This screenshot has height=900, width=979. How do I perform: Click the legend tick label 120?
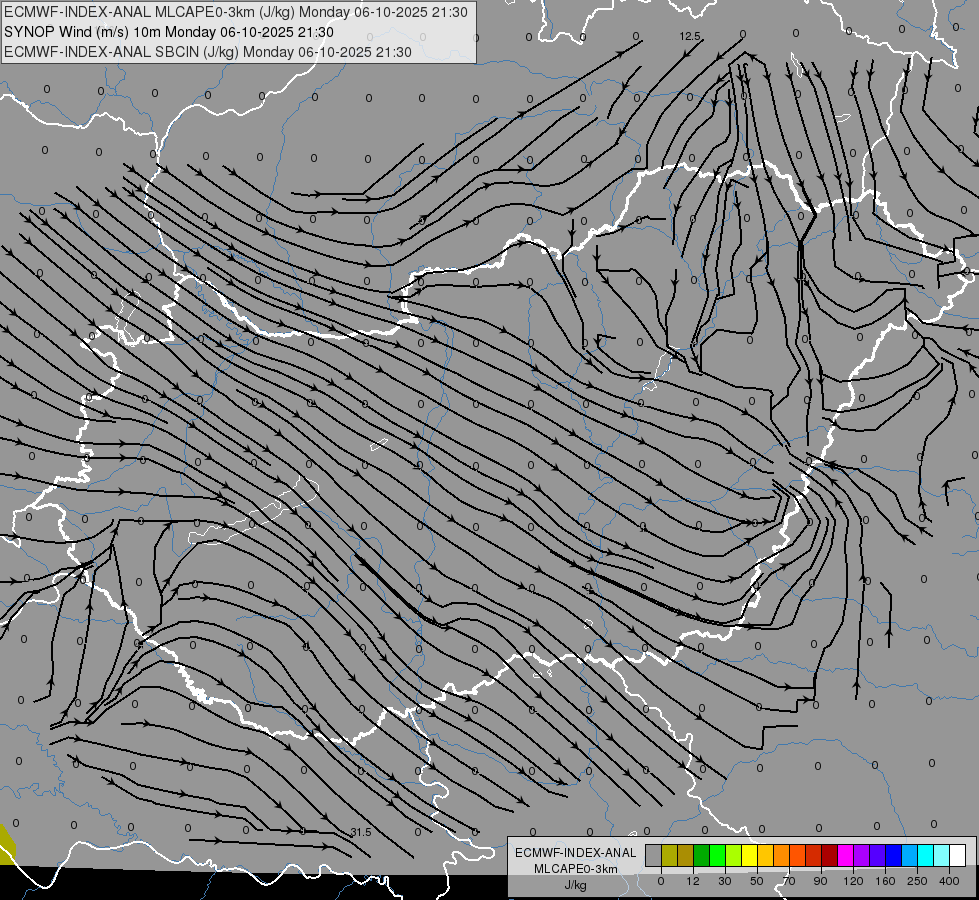point(853,881)
